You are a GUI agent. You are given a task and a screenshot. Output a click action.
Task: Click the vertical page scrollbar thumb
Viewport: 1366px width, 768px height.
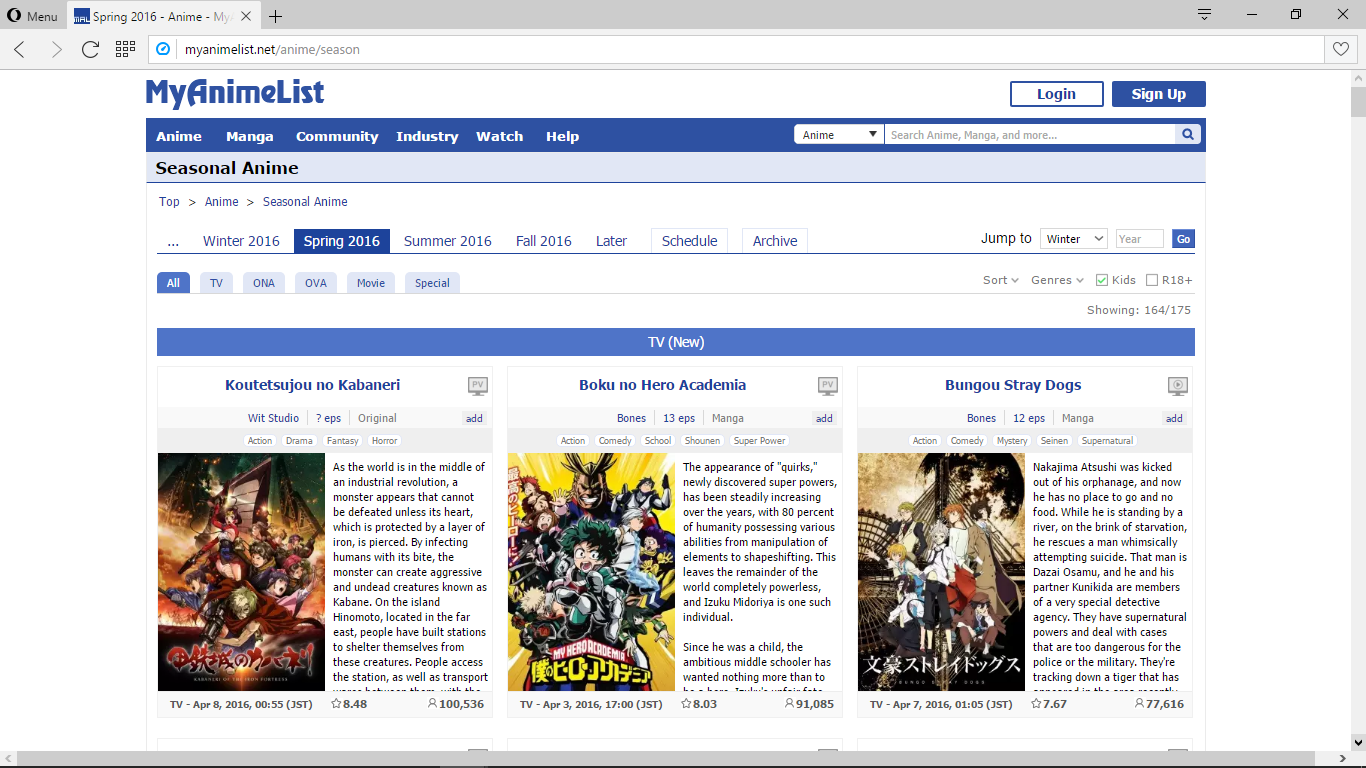point(1358,103)
